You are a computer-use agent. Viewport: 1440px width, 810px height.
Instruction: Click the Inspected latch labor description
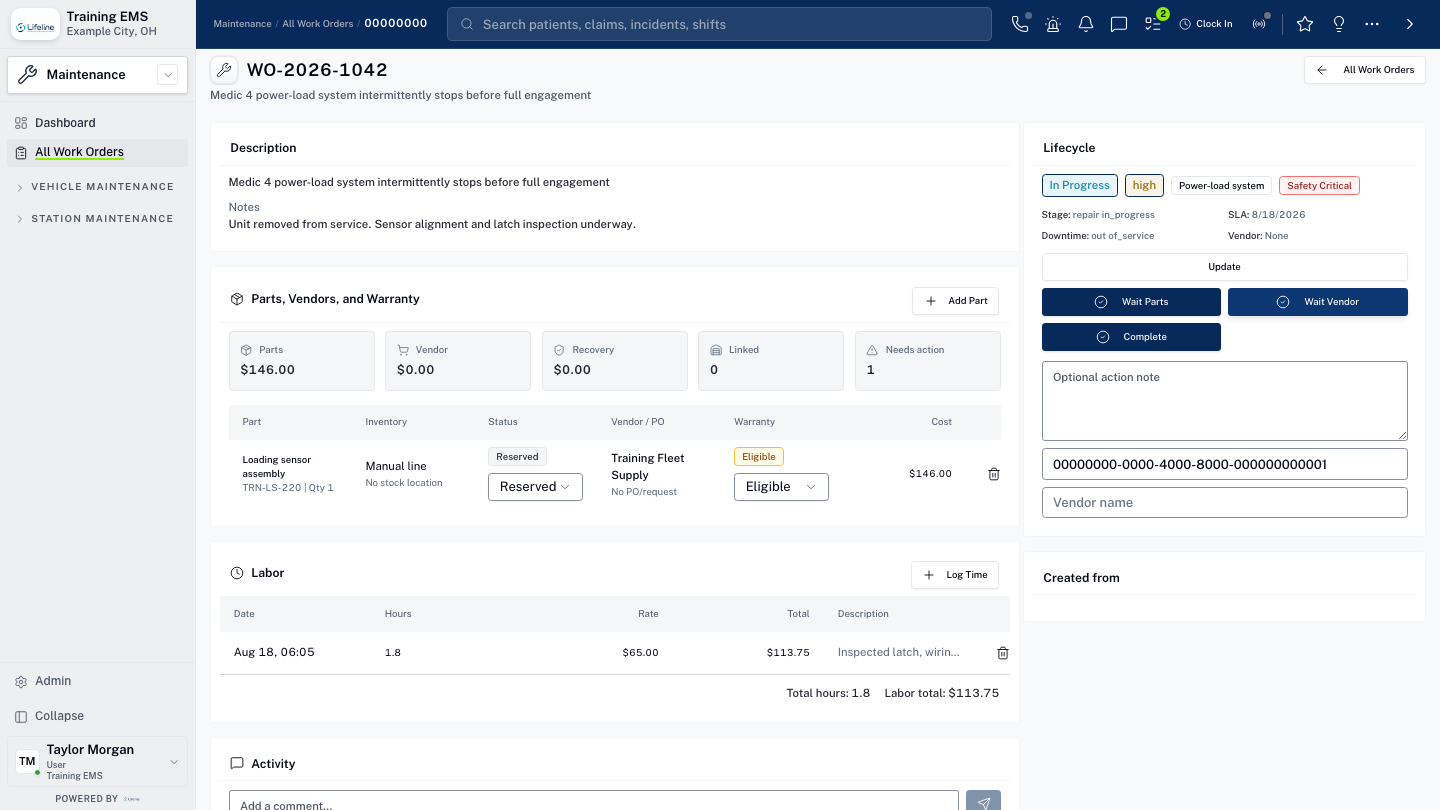[898, 652]
